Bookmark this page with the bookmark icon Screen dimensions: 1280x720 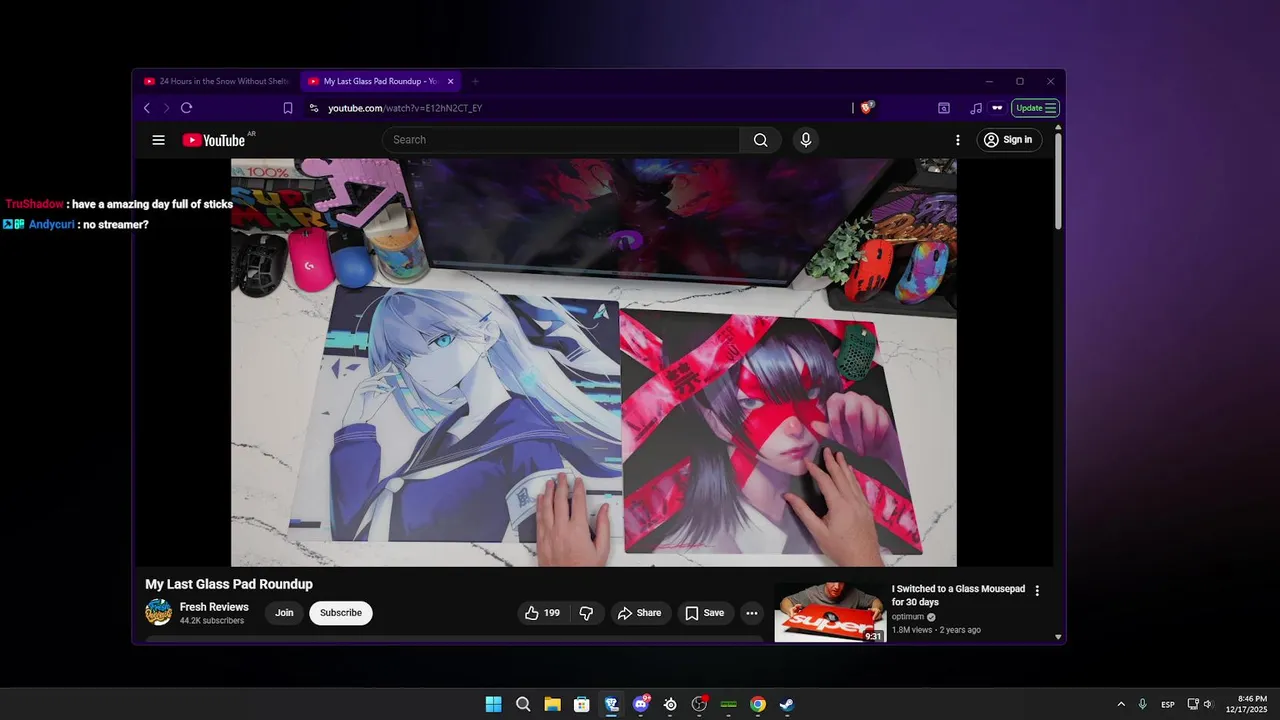288,108
